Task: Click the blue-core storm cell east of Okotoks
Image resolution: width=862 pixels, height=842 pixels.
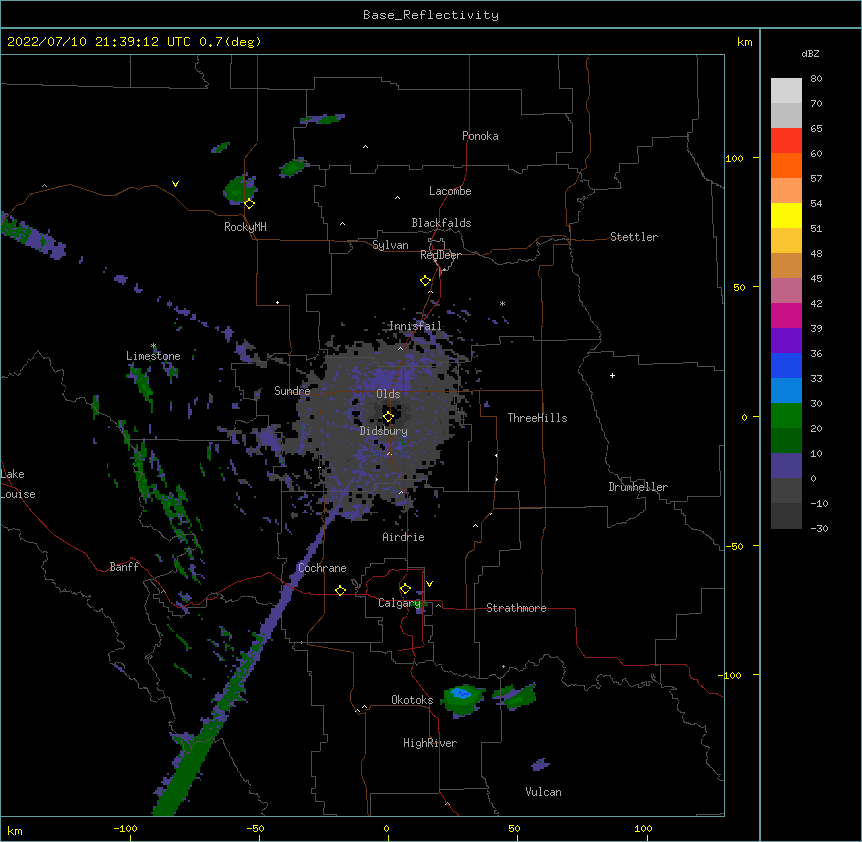Action: 463,699
